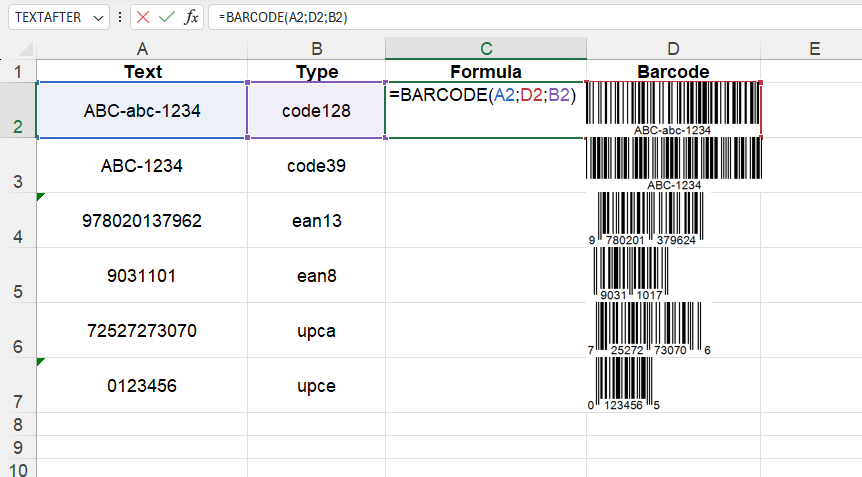Select the upca type cell
The height and width of the screenshot is (477, 862).
[317, 330]
